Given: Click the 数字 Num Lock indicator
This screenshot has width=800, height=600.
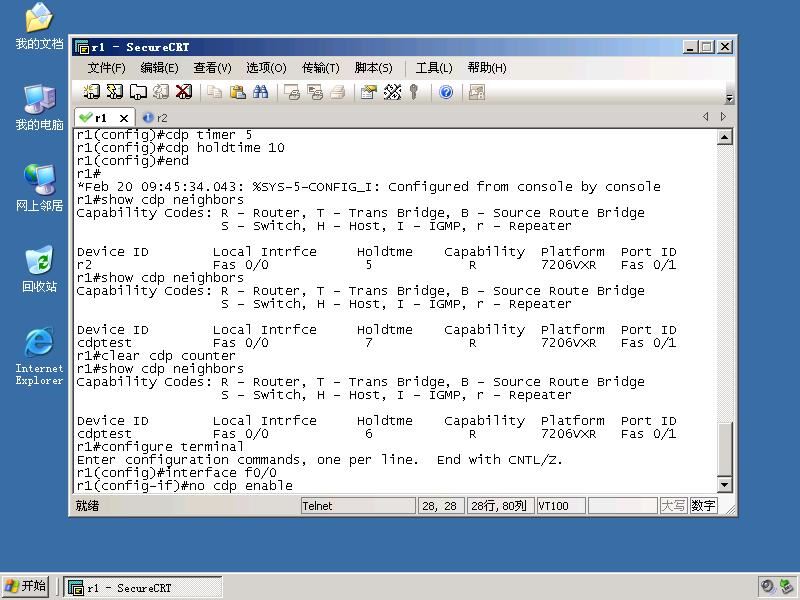Looking at the screenshot, I should [x=703, y=506].
